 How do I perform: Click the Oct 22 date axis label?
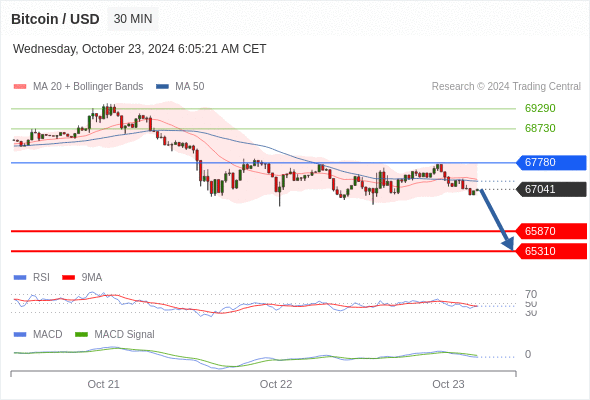click(276, 384)
